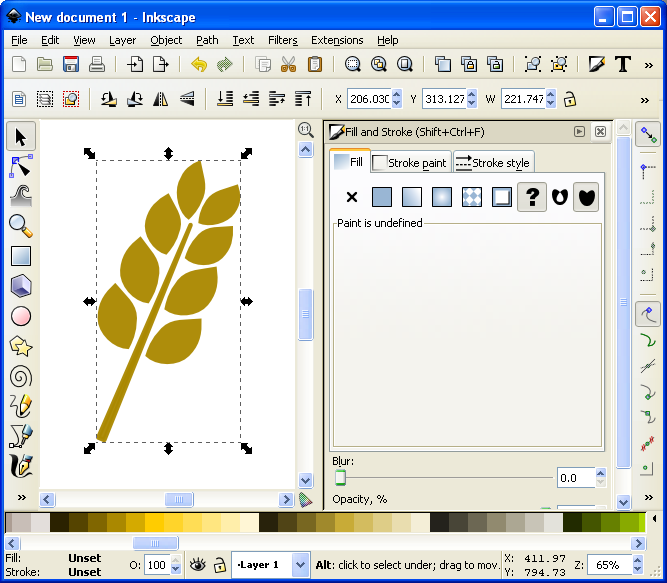Open the Filters menu

283,40
